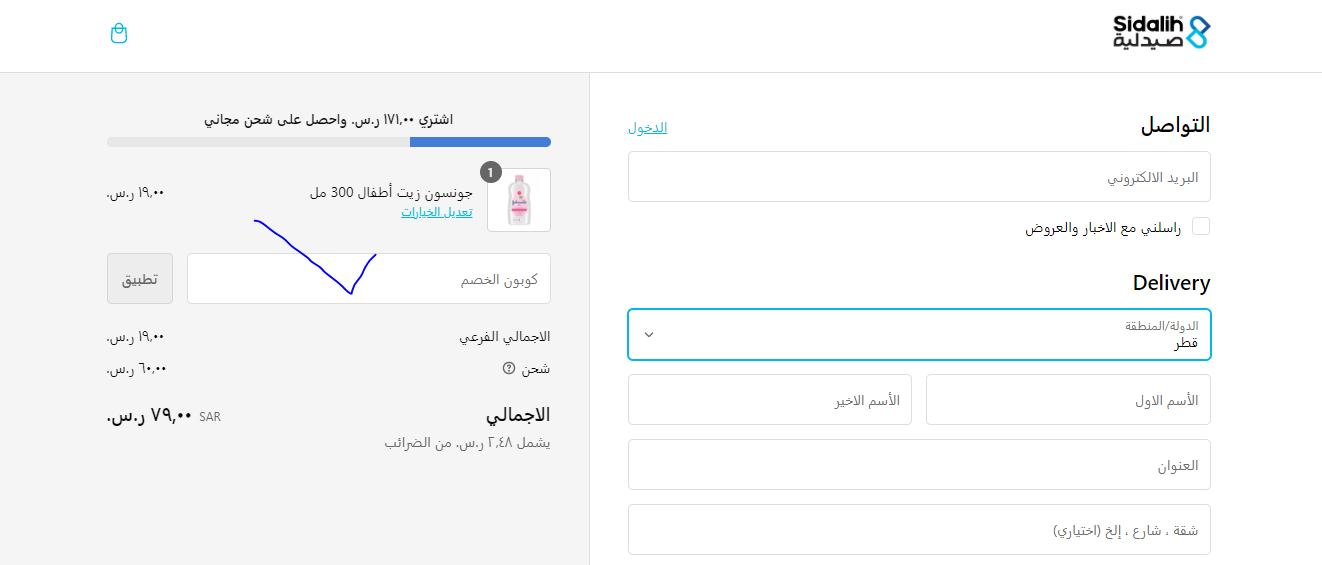Focus the البريد الالكتروني email field

pos(919,177)
